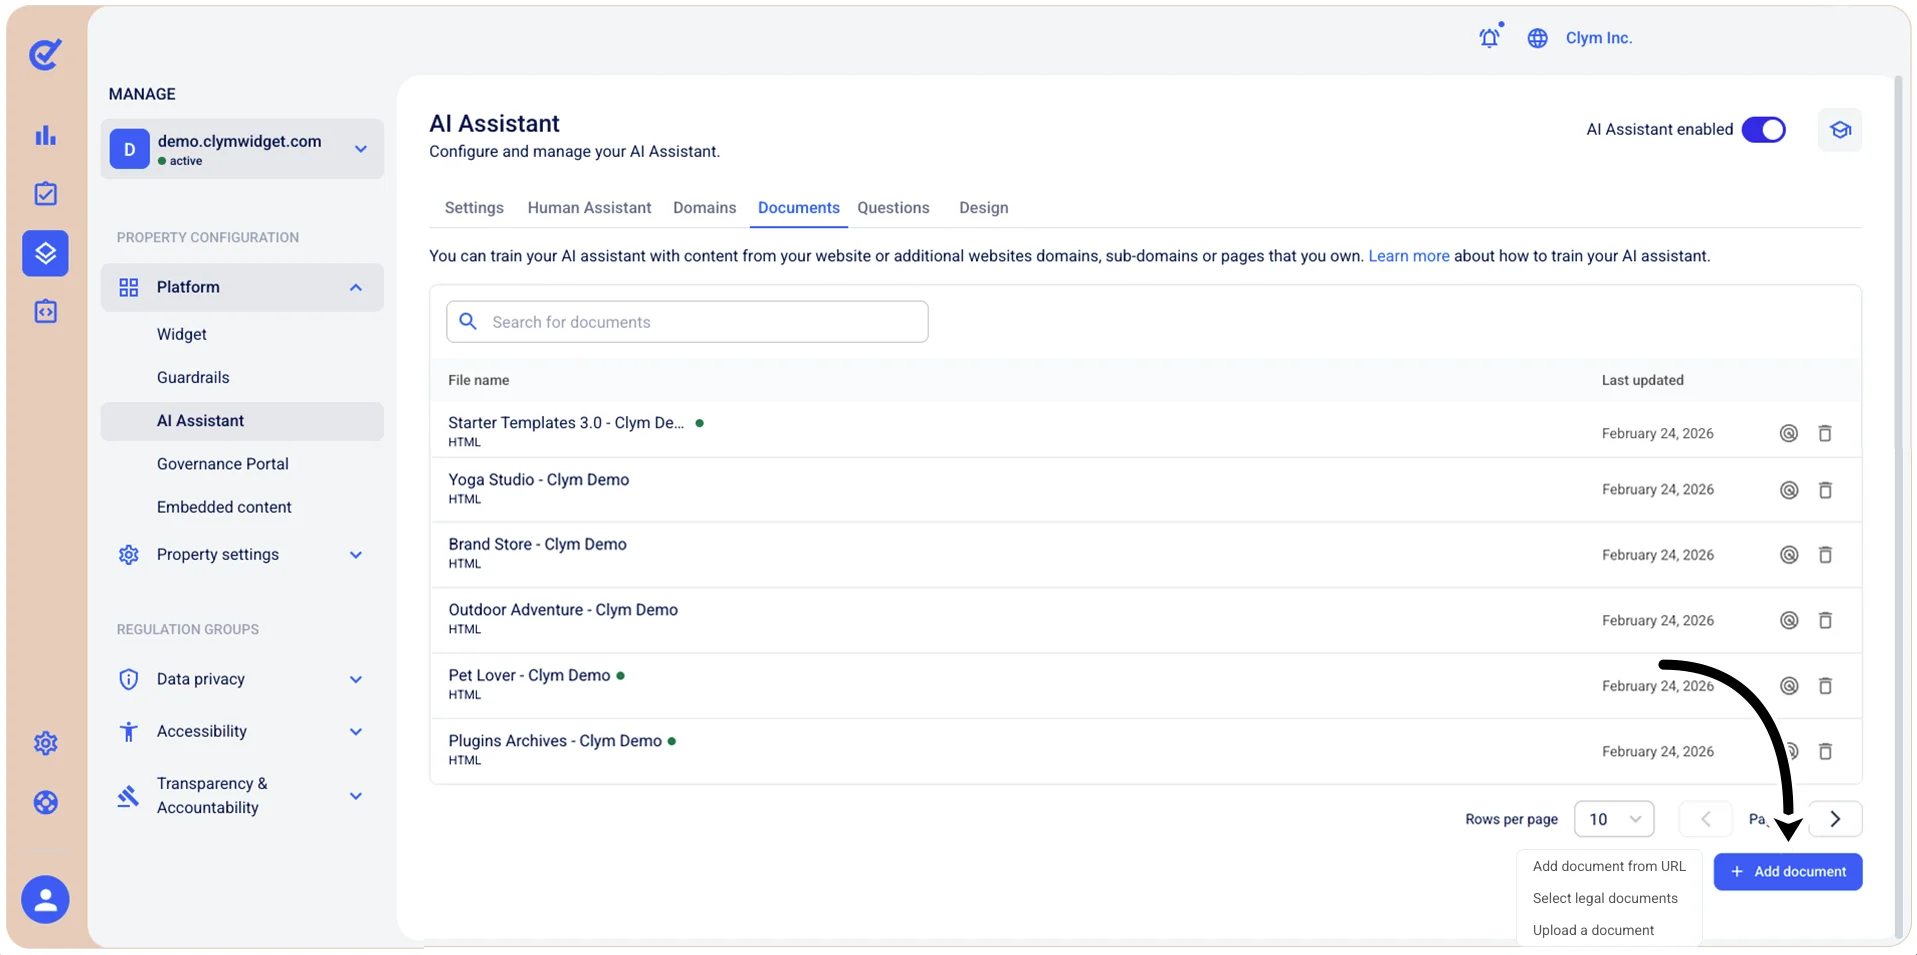Switch to the Domains tab

coord(704,208)
